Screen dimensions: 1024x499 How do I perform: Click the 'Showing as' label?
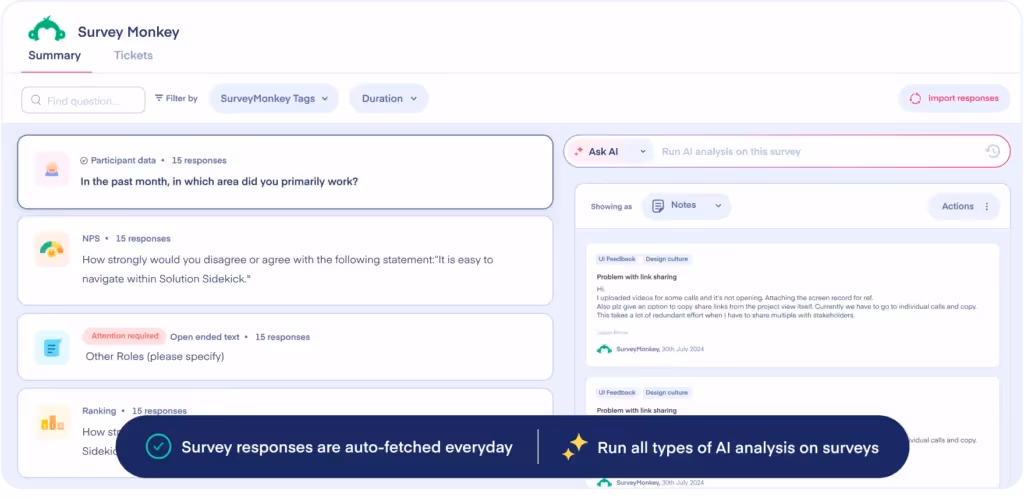click(x=611, y=206)
